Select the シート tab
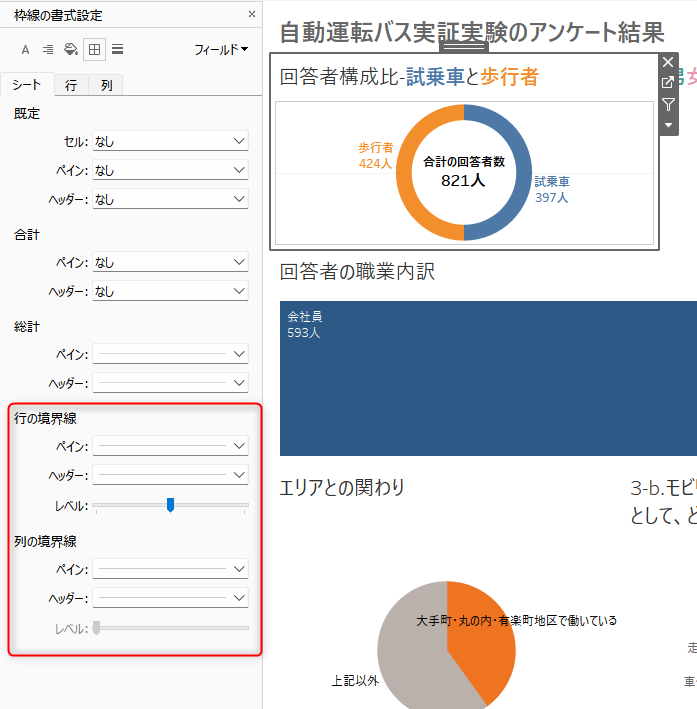Viewport: 697px width, 709px height. pos(27,86)
